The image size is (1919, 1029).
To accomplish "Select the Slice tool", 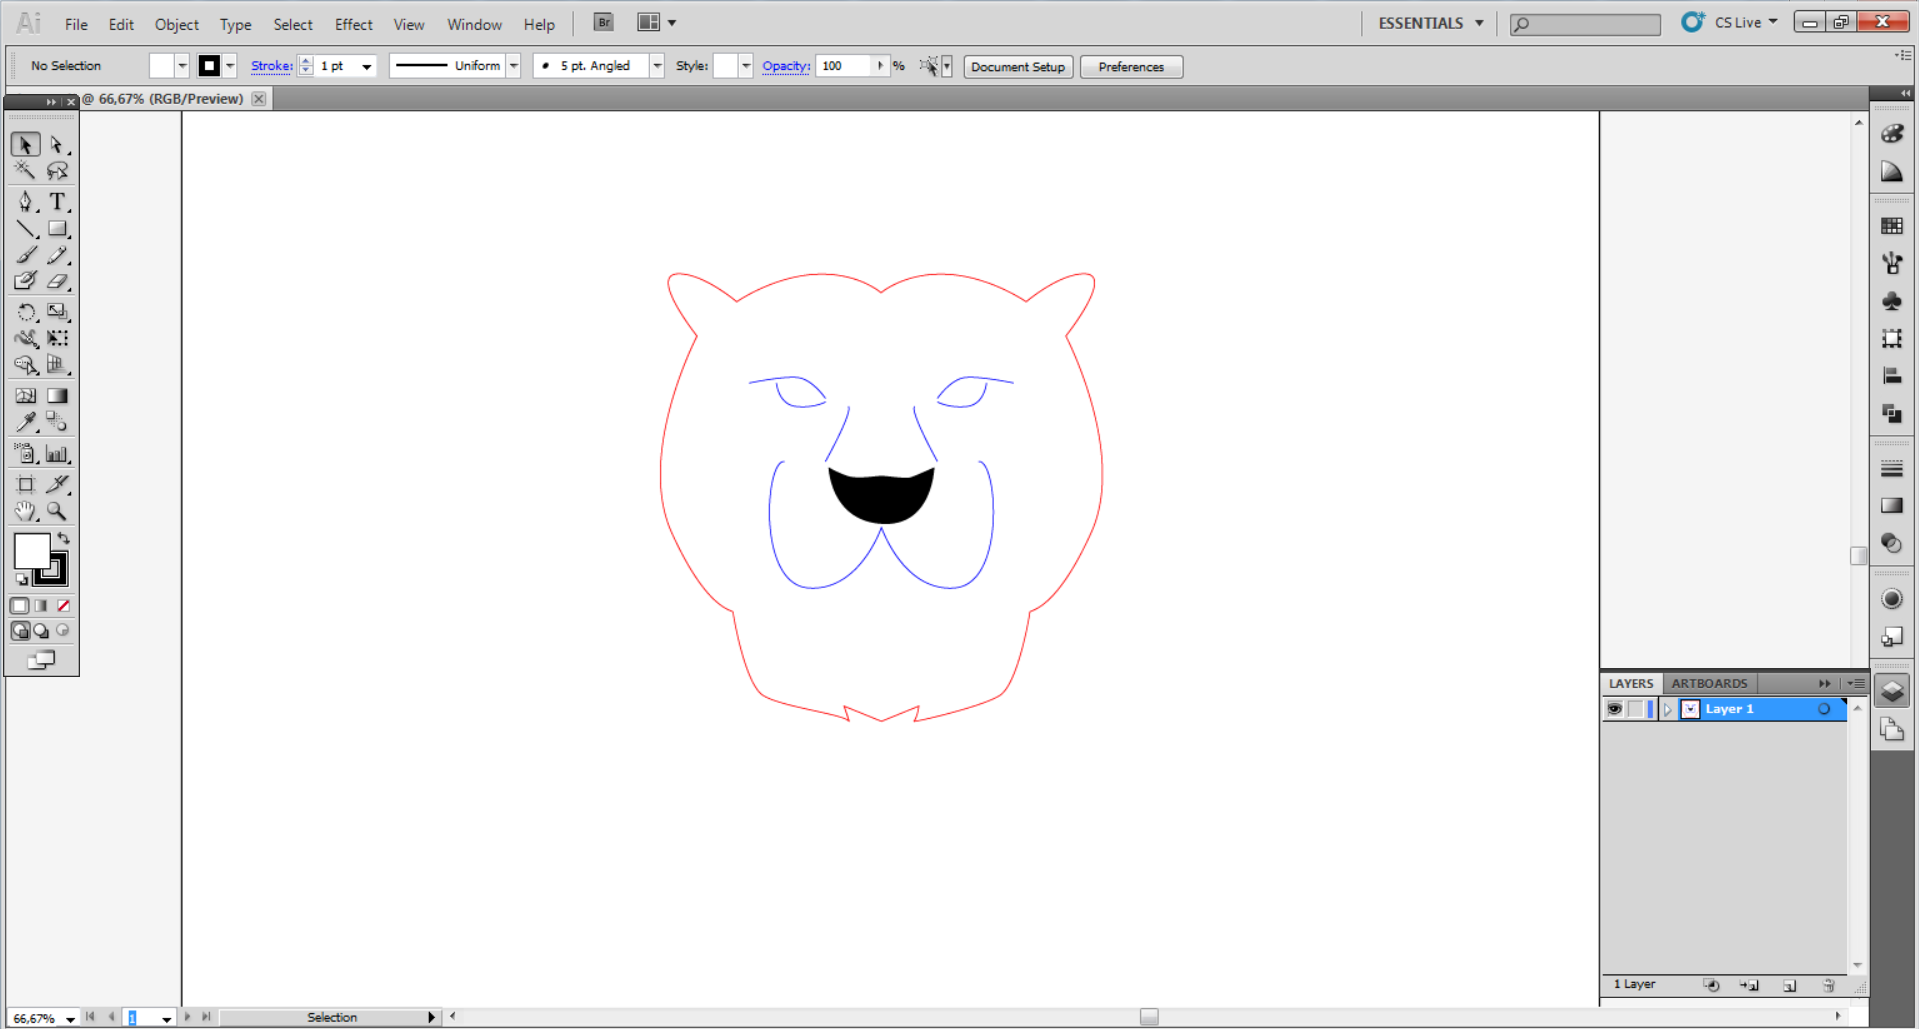I will pos(57,485).
